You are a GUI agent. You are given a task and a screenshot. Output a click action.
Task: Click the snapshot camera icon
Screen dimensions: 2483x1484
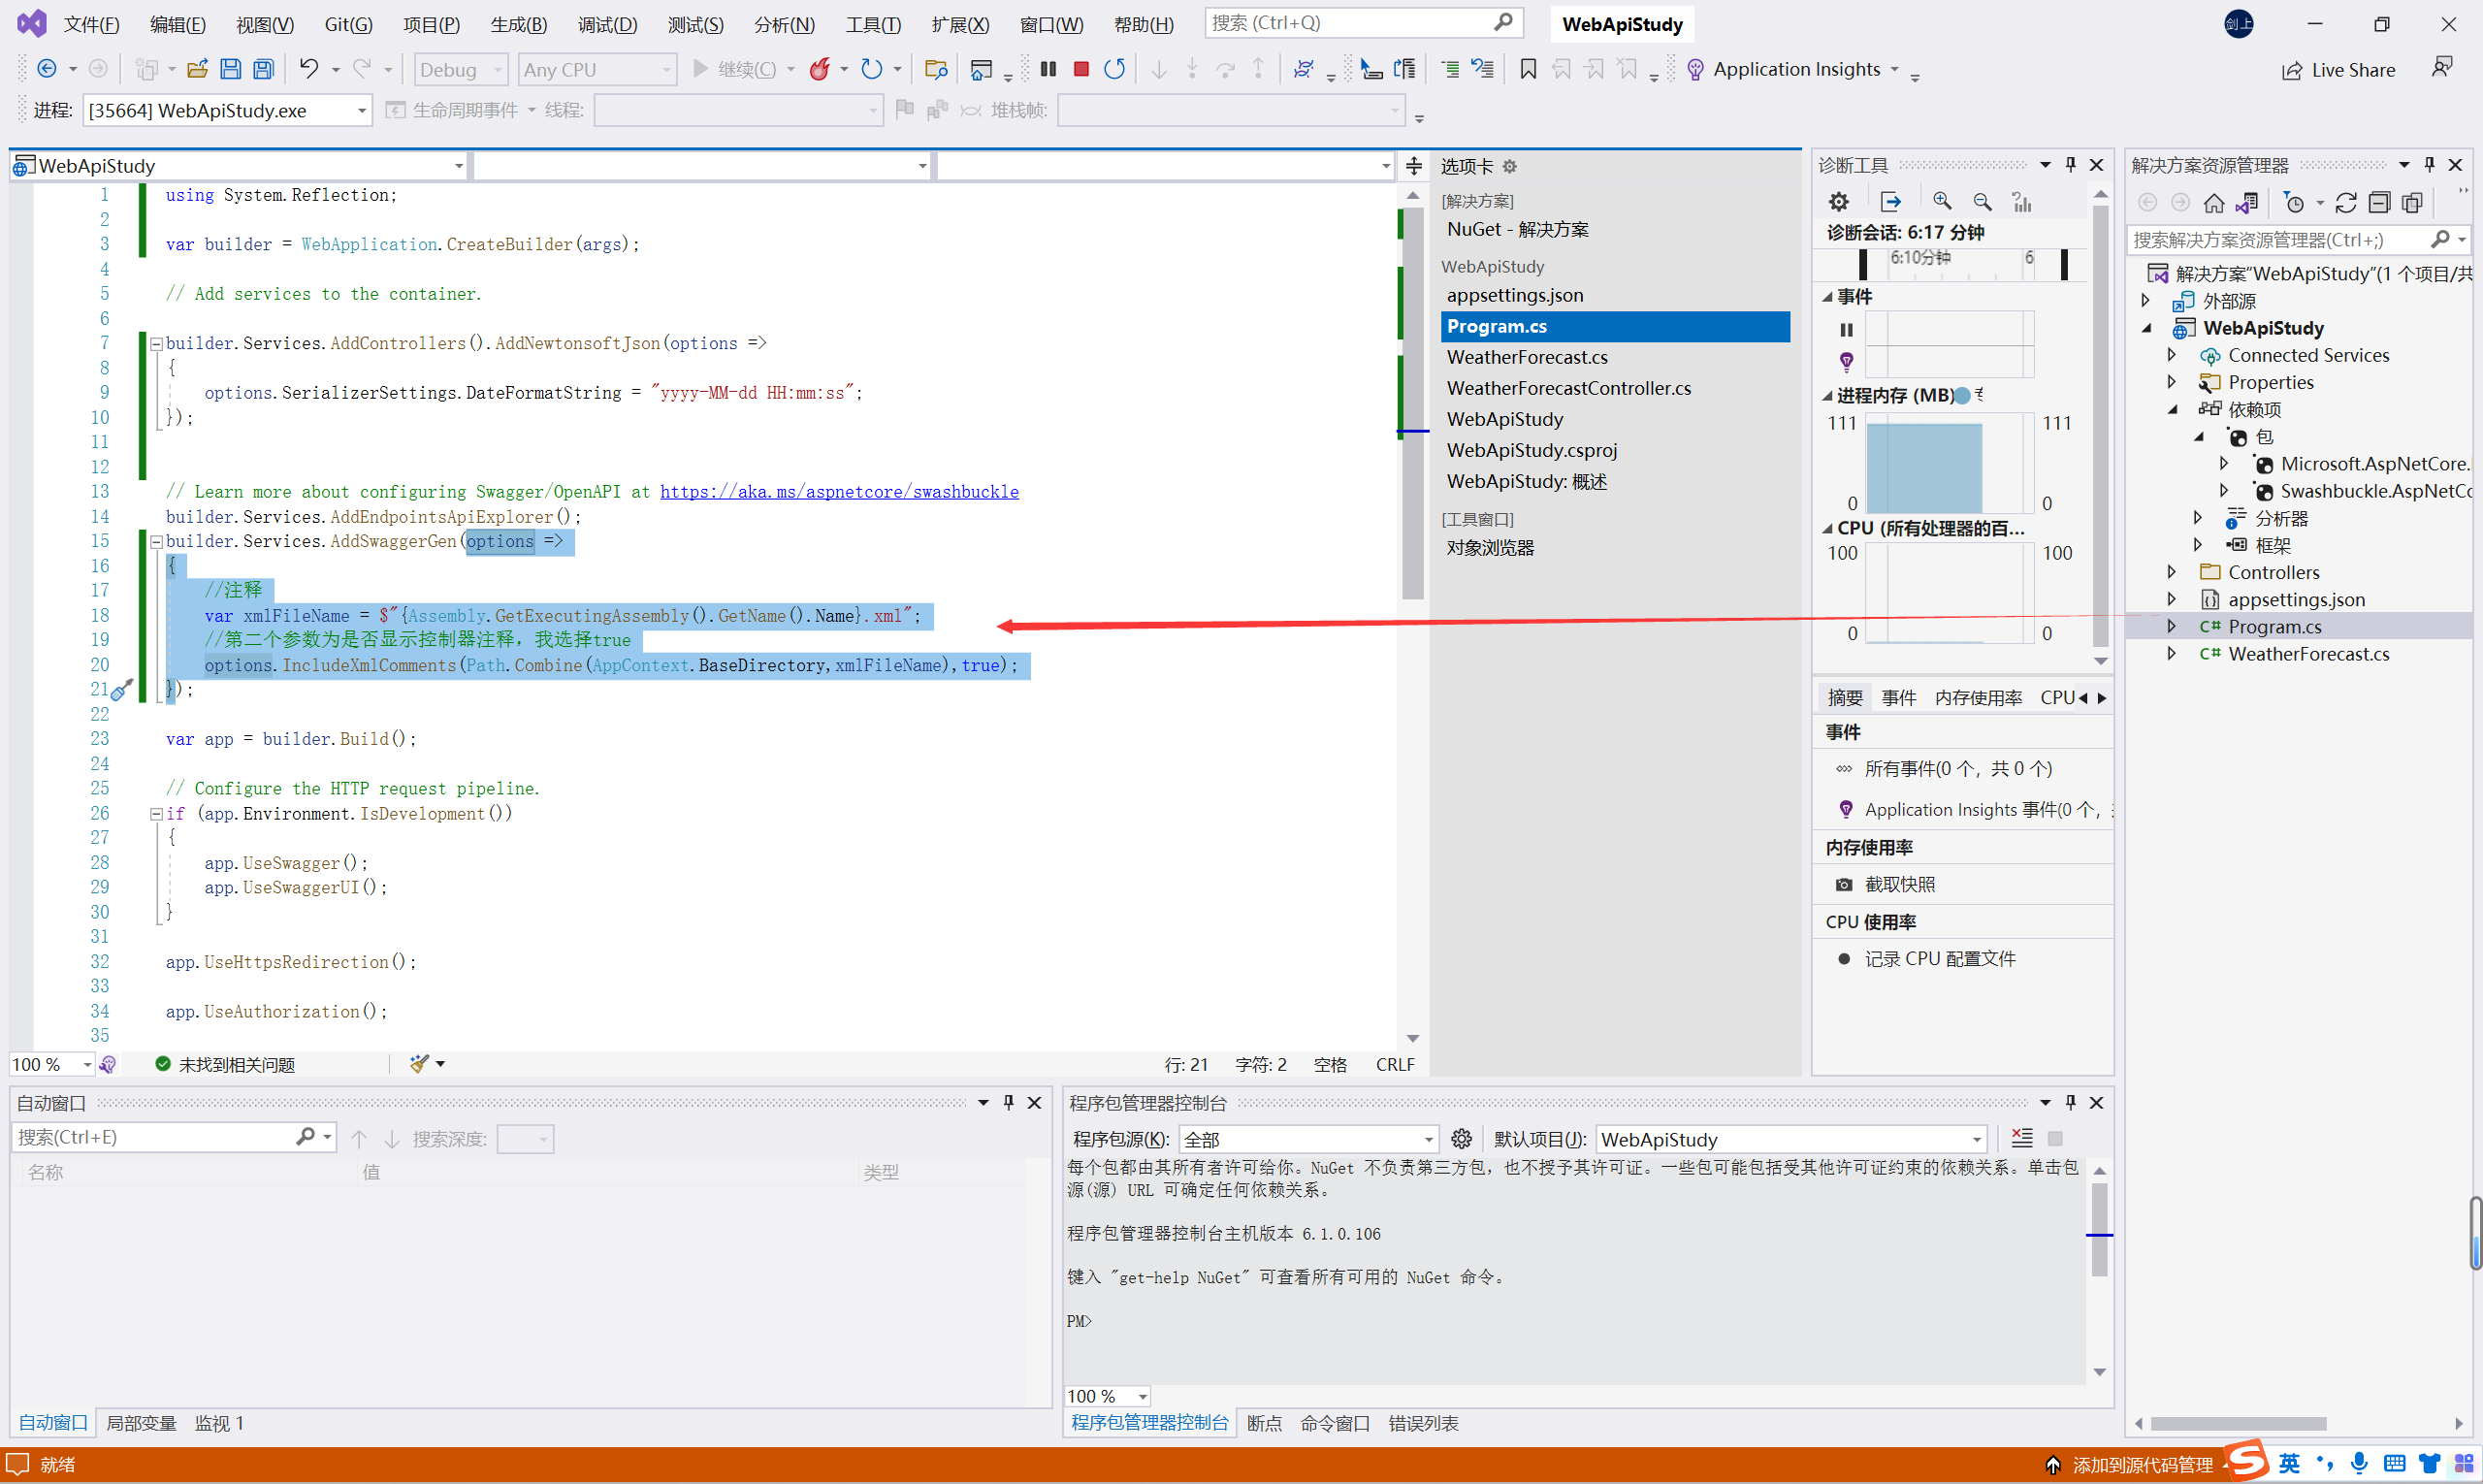(1844, 884)
